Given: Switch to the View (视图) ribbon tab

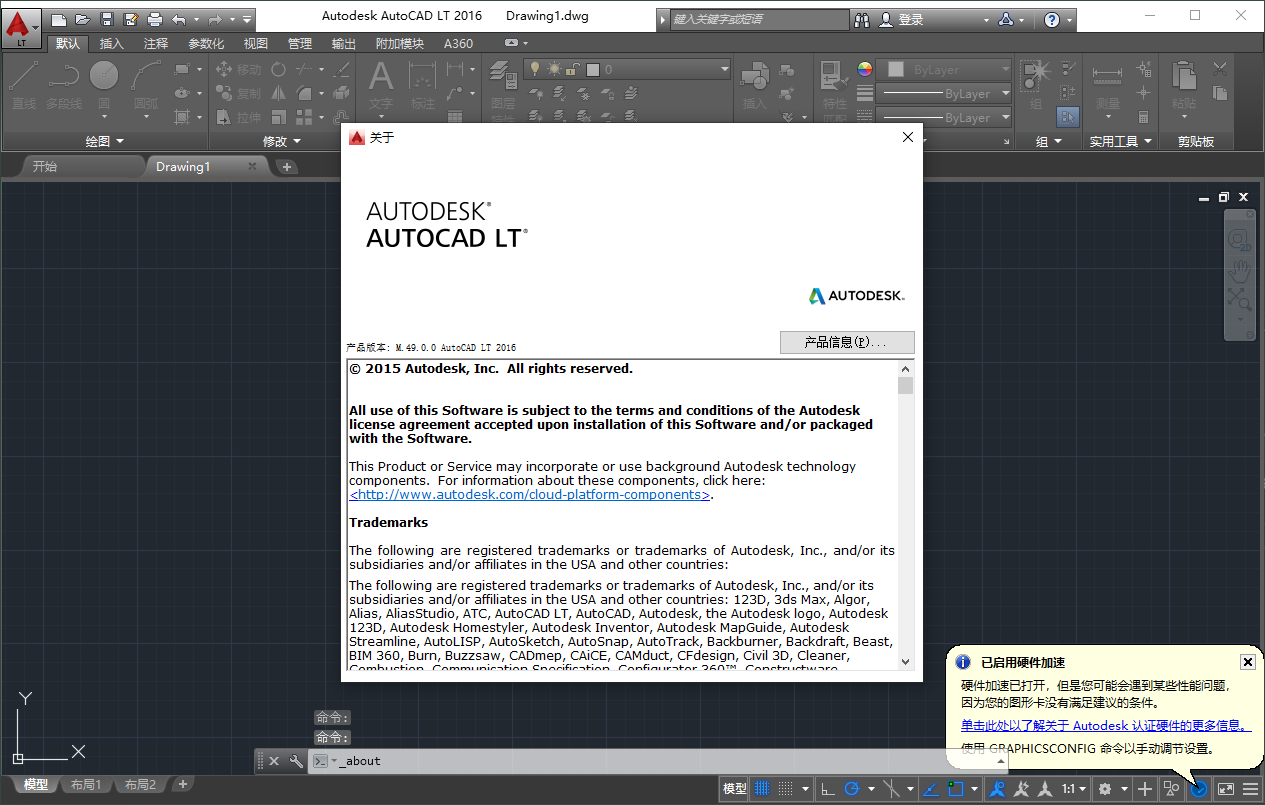Looking at the screenshot, I should [256, 43].
